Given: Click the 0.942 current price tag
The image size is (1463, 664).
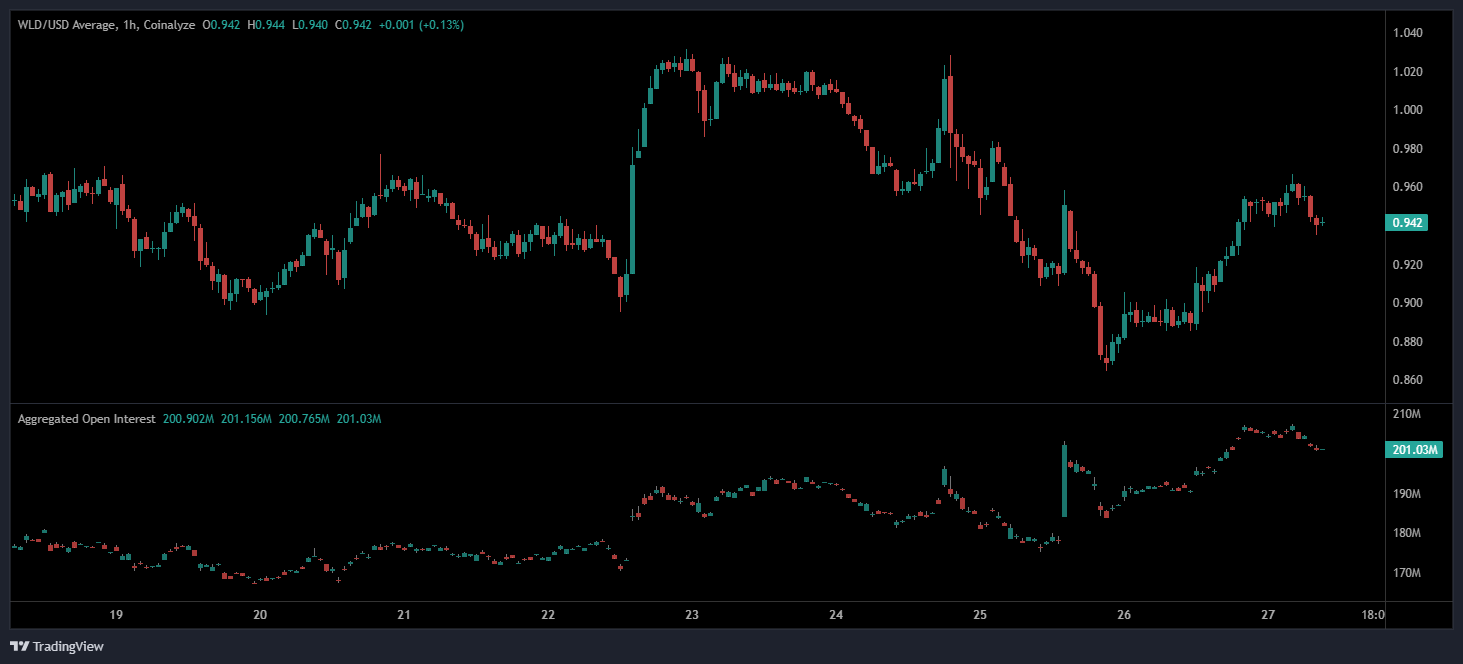Looking at the screenshot, I should 1406,223.
